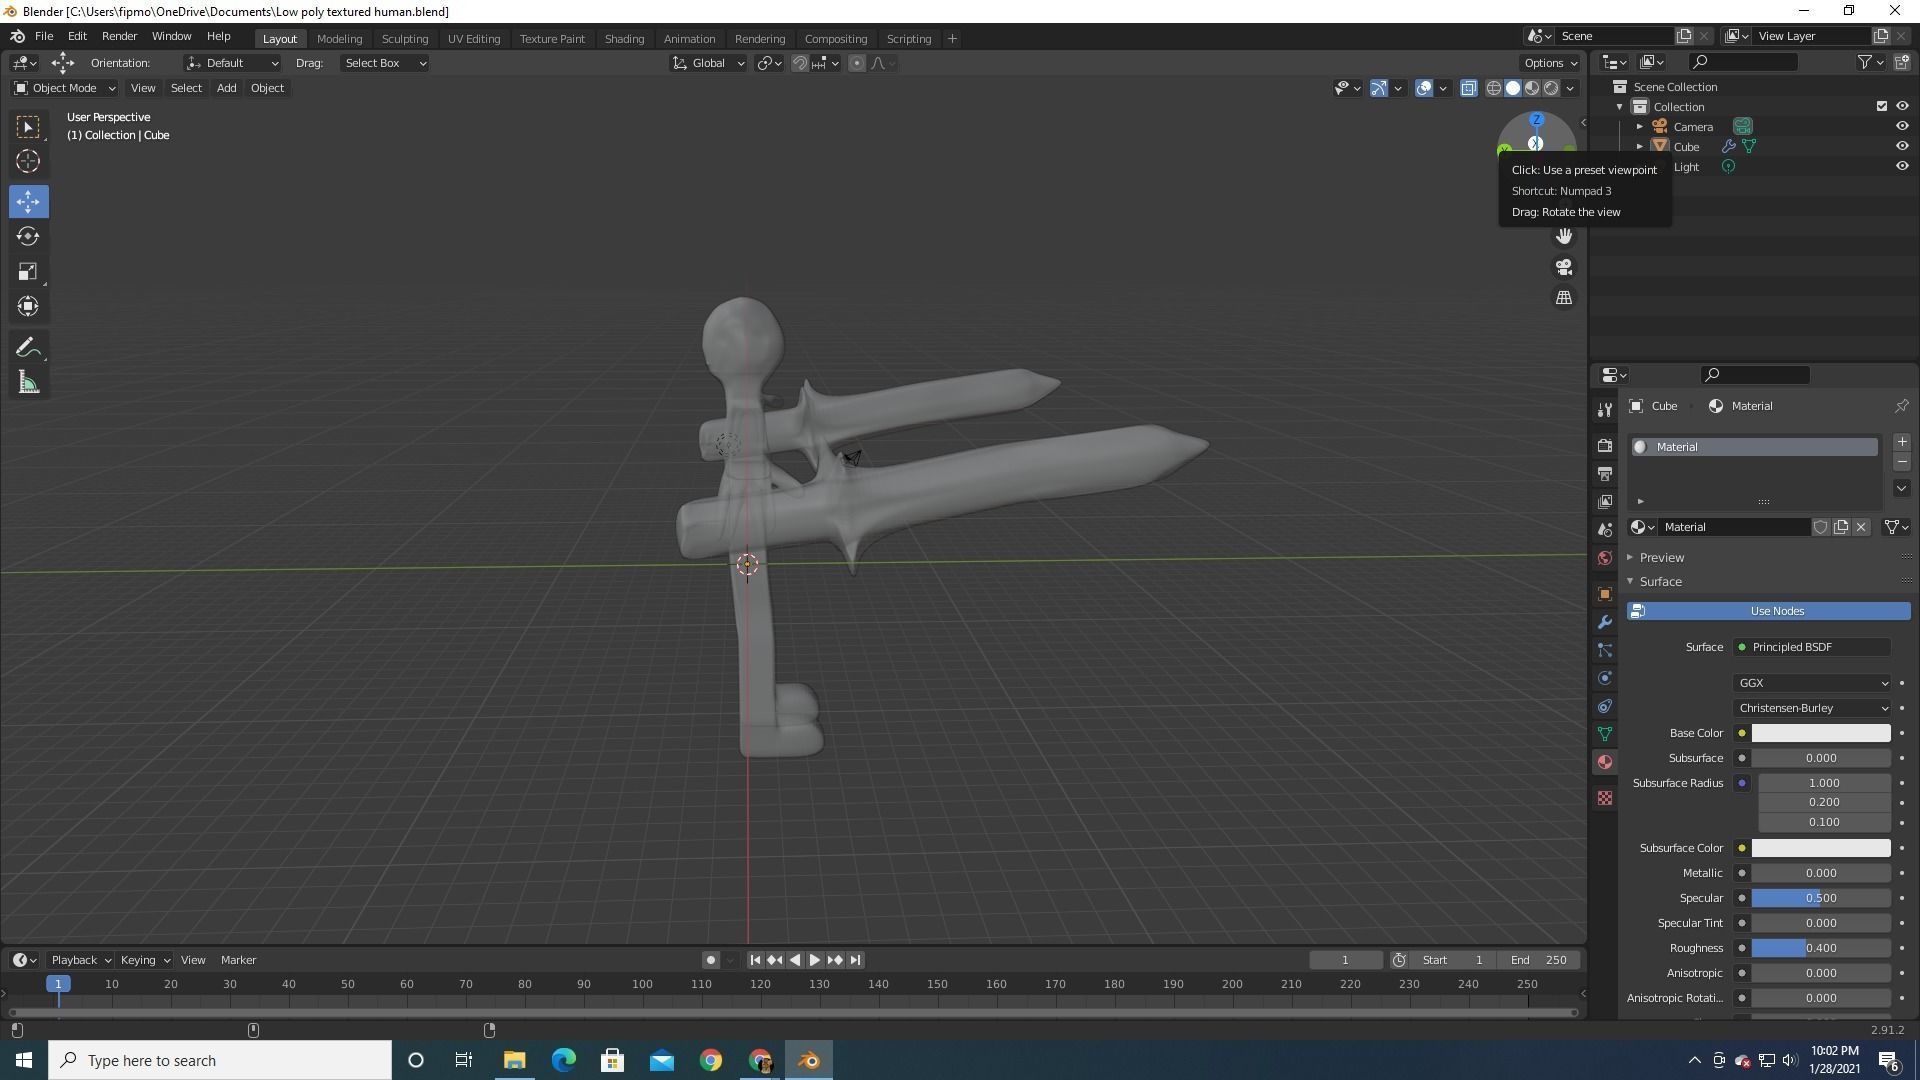1920x1080 pixels.
Task: Add a new material slot with plus button
Action: click(x=1903, y=441)
